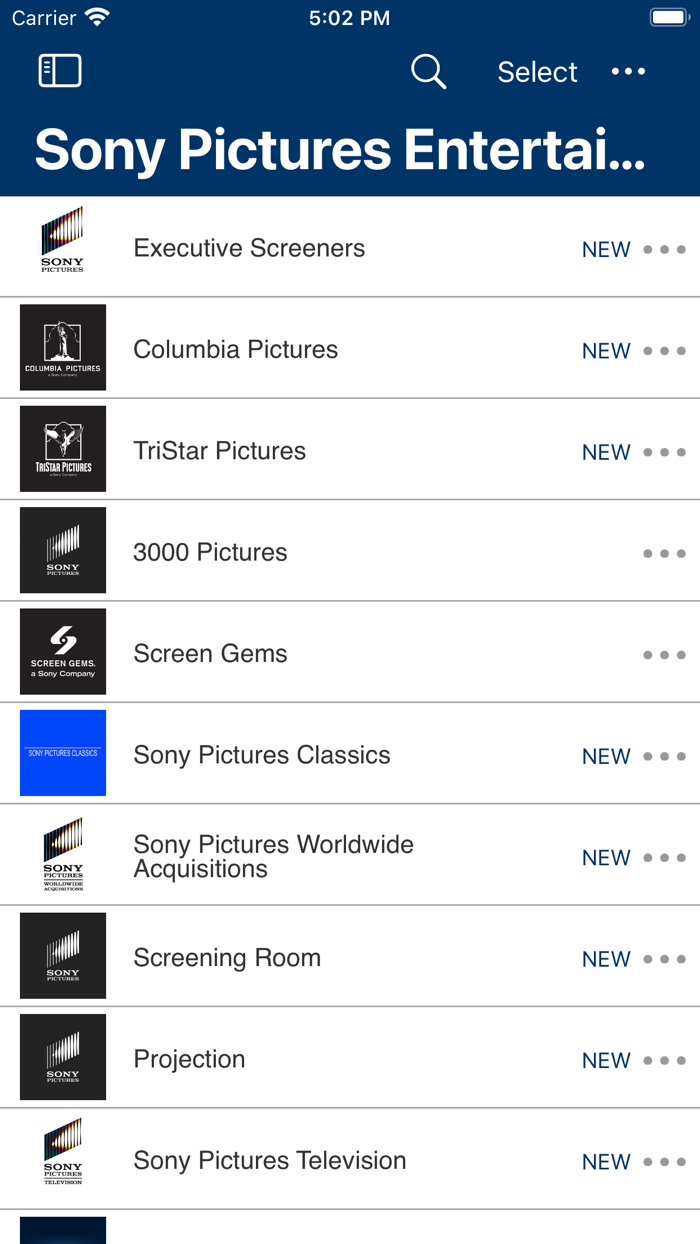Tap the NEW badge on Sony Pictures Television
Viewport: 700px width, 1244px height.
(606, 1161)
